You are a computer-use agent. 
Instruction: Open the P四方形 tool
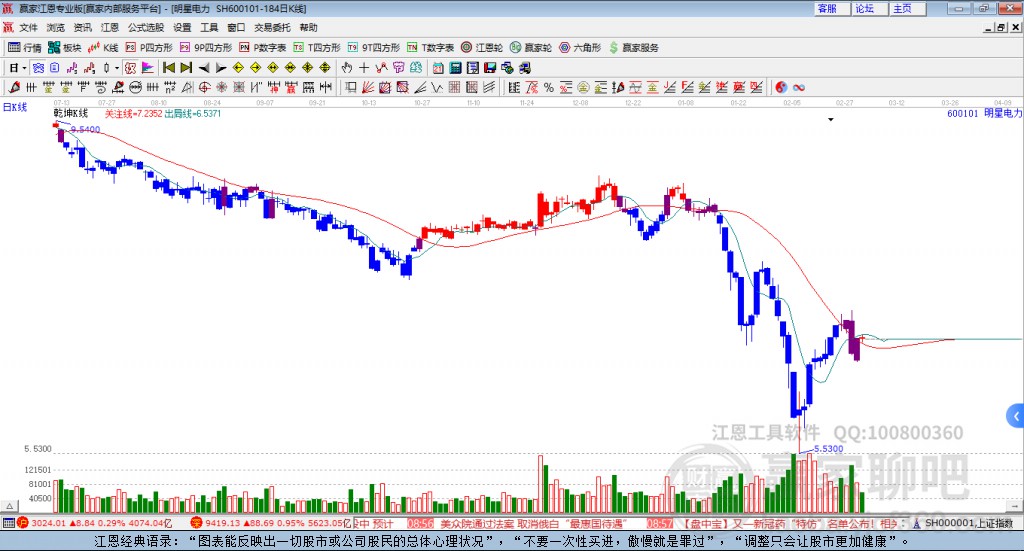pos(149,48)
